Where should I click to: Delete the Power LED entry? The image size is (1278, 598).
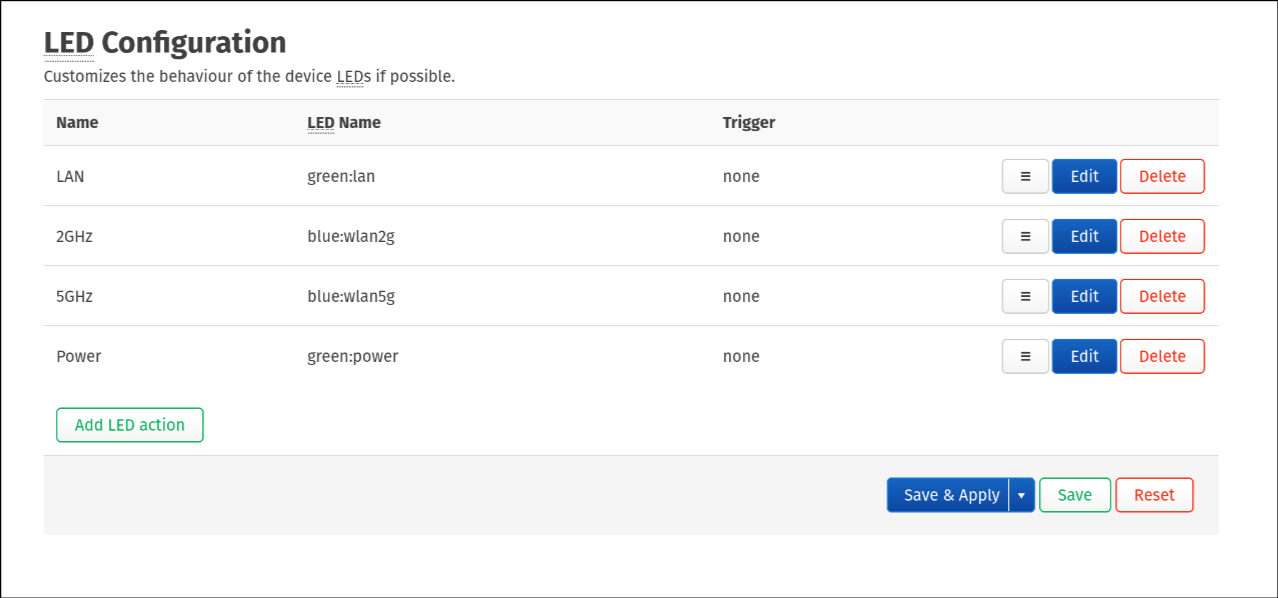[x=1162, y=356]
